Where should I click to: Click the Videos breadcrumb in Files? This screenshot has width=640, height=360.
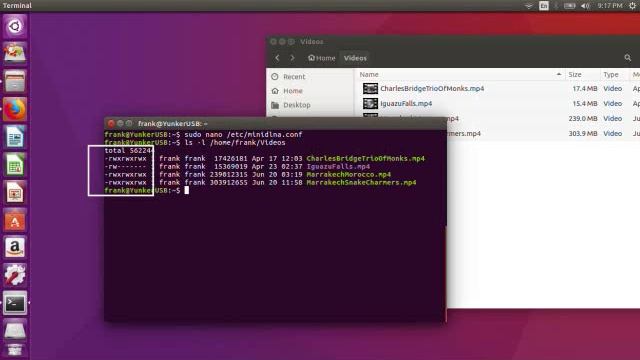tap(355, 58)
